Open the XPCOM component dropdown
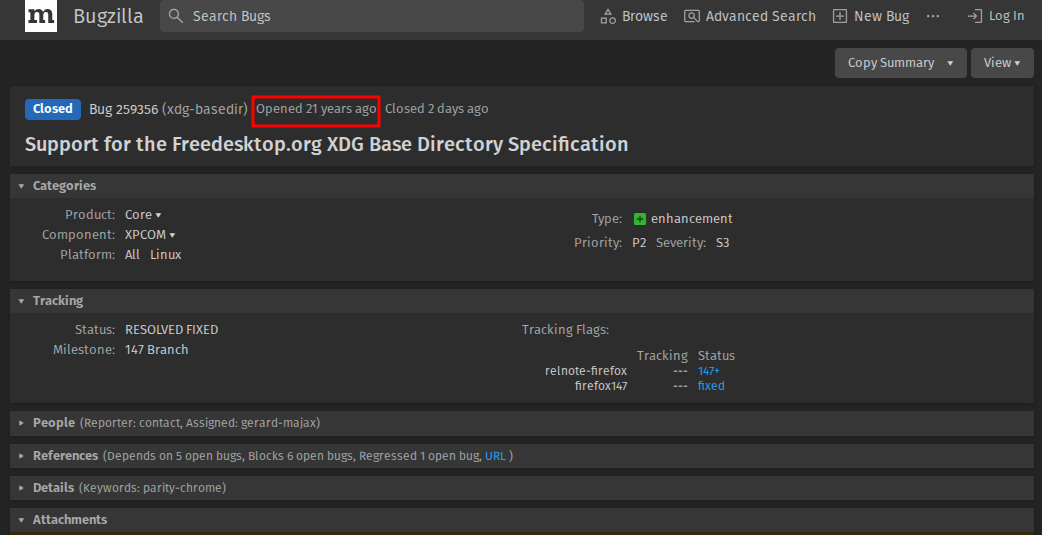This screenshot has width=1042, height=535. (x=150, y=235)
